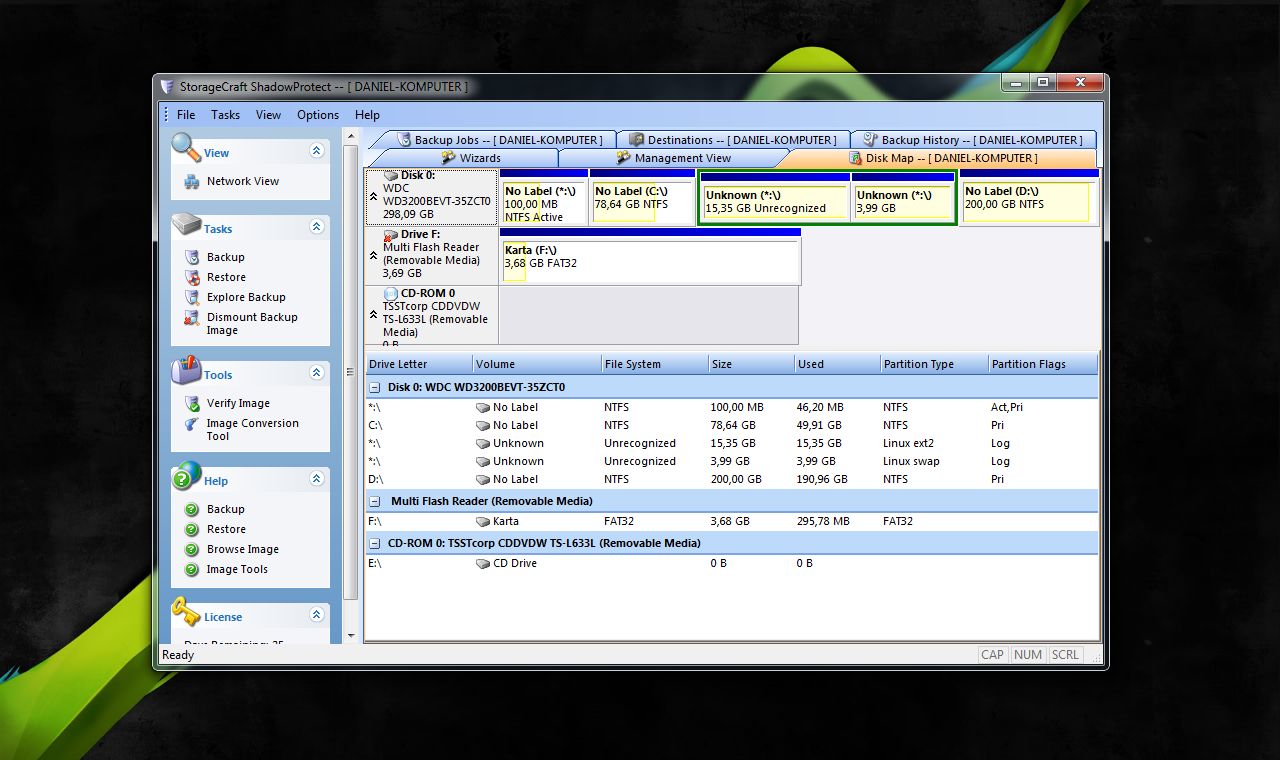Click the CD Drive icon in E:\ row
Image resolution: width=1280 pixels, height=760 pixels.
(x=483, y=563)
